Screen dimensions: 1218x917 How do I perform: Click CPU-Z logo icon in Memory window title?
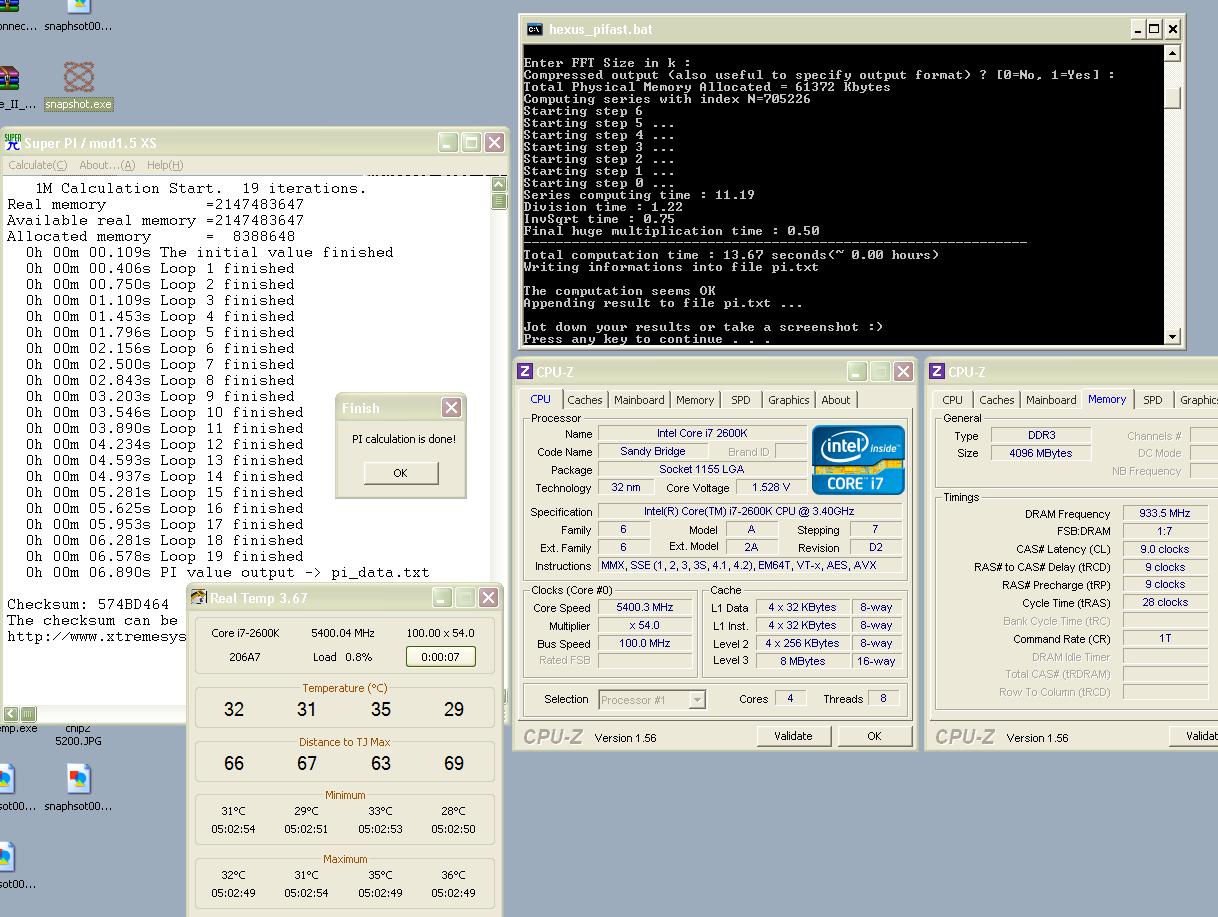coord(937,372)
